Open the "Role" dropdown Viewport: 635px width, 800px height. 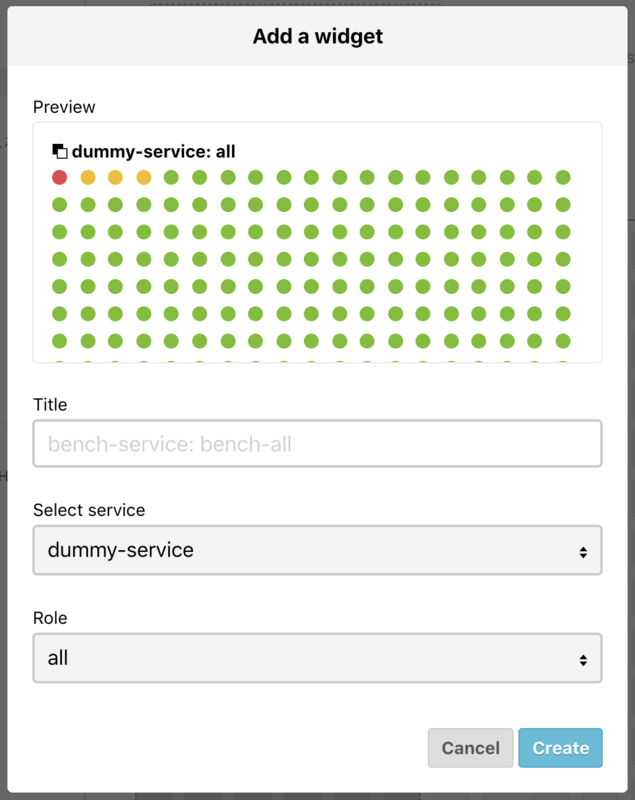[x=317, y=657]
